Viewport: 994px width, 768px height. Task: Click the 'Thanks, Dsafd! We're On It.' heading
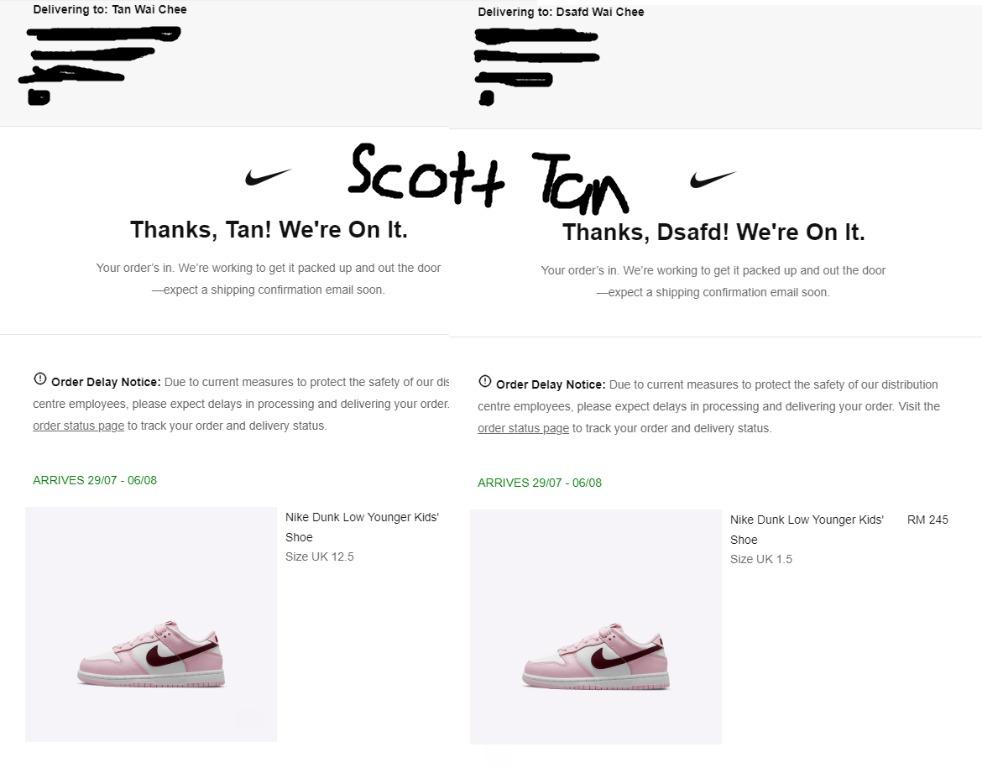[714, 232]
